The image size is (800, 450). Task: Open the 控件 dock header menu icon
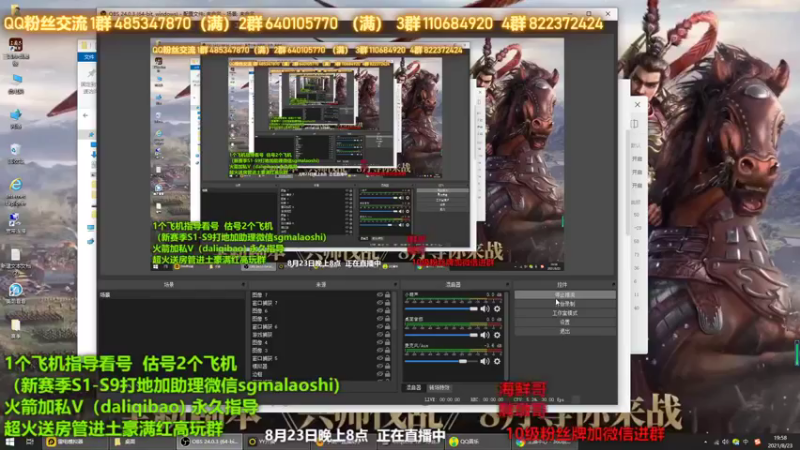[x=613, y=284]
